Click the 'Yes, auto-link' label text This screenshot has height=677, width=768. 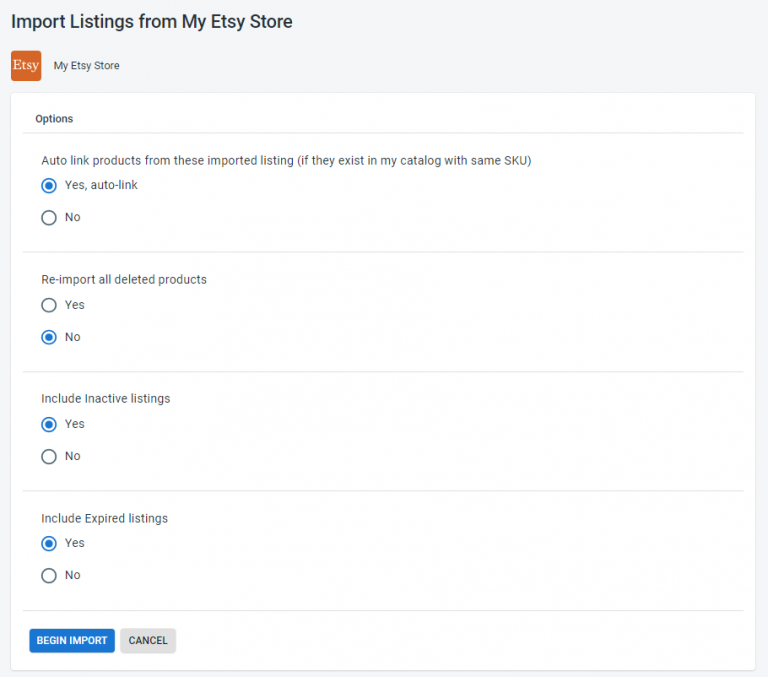tap(101, 185)
